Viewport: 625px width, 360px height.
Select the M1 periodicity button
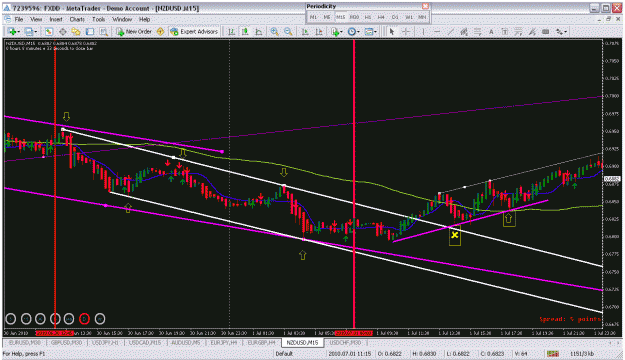click(x=313, y=17)
